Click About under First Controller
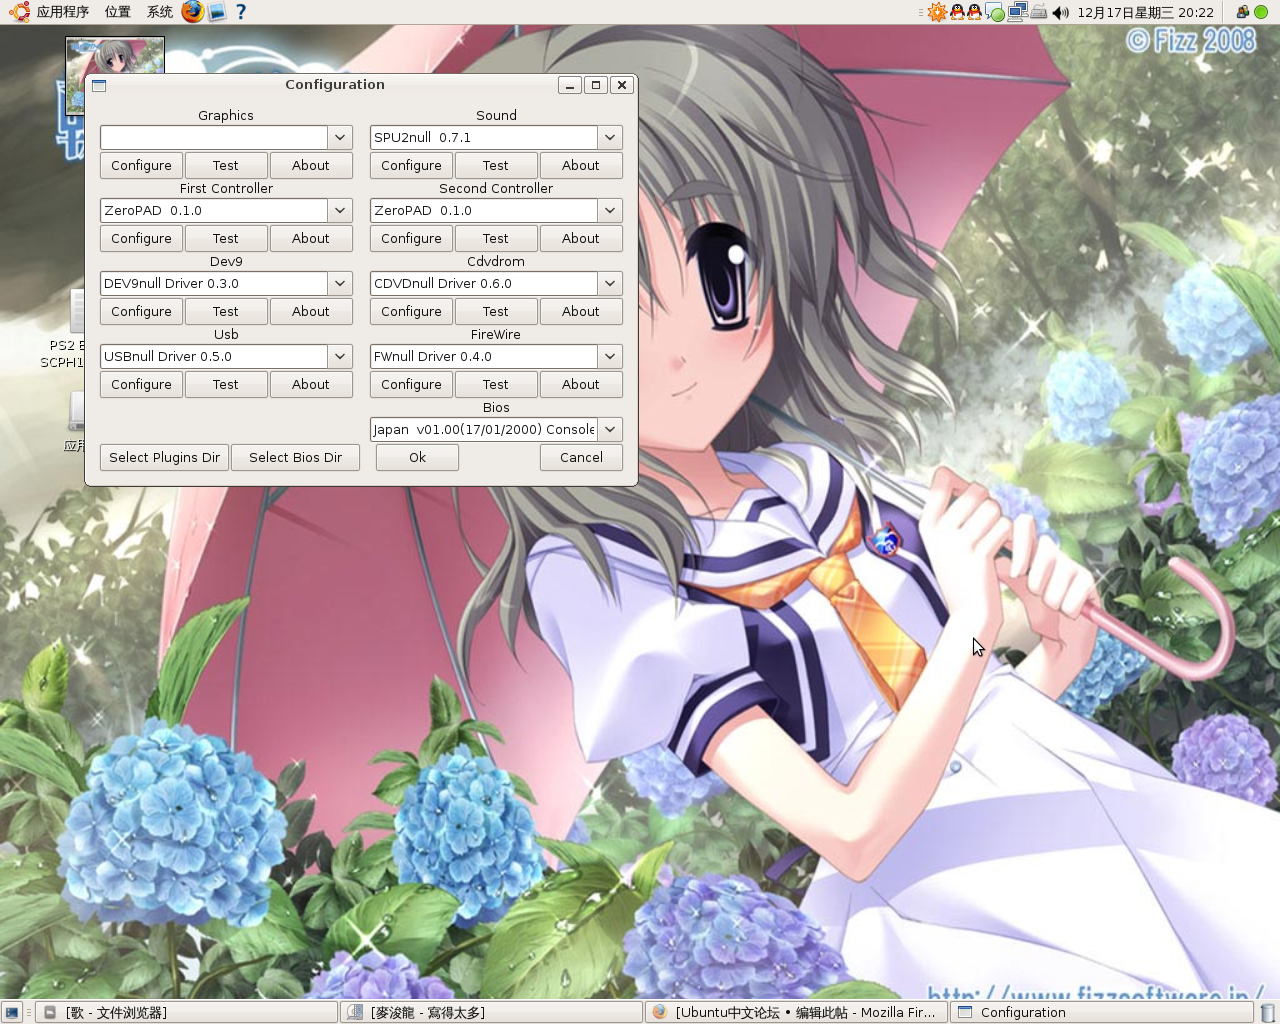This screenshot has height=1024, width=1280. click(x=311, y=238)
